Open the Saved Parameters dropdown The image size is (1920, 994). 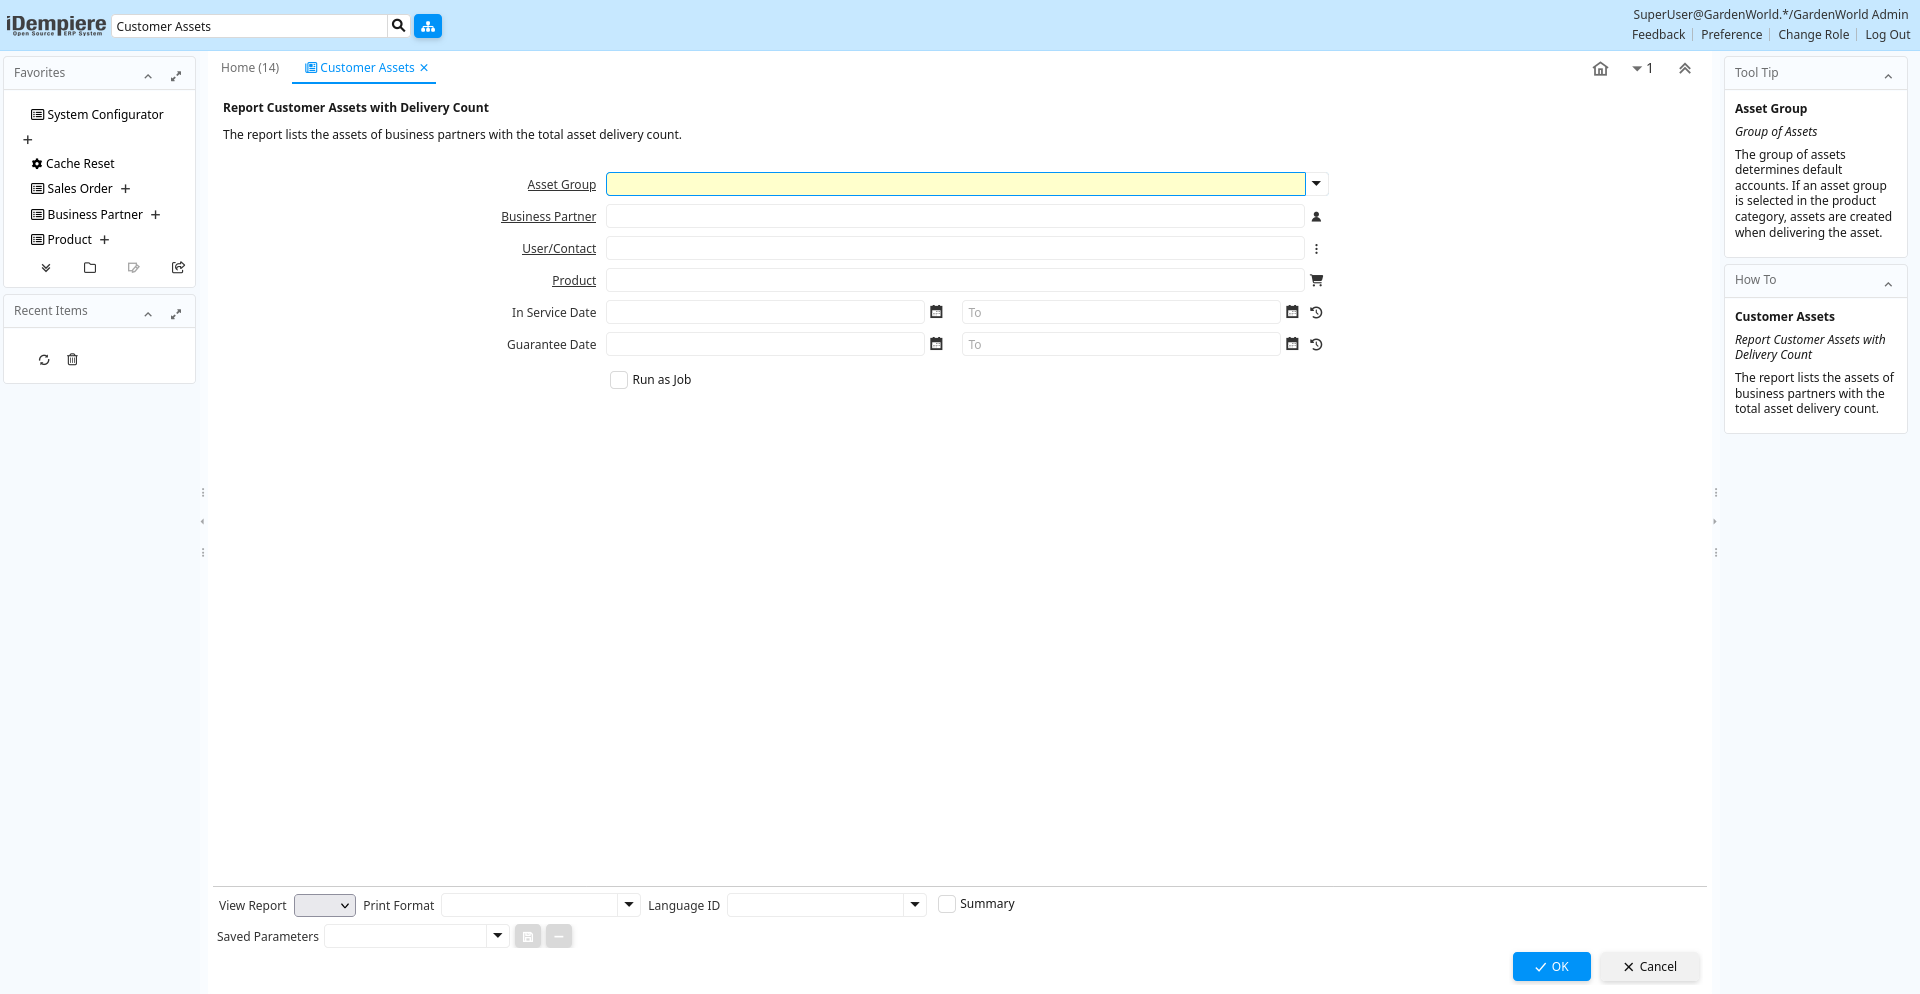[x=497, y=936]
